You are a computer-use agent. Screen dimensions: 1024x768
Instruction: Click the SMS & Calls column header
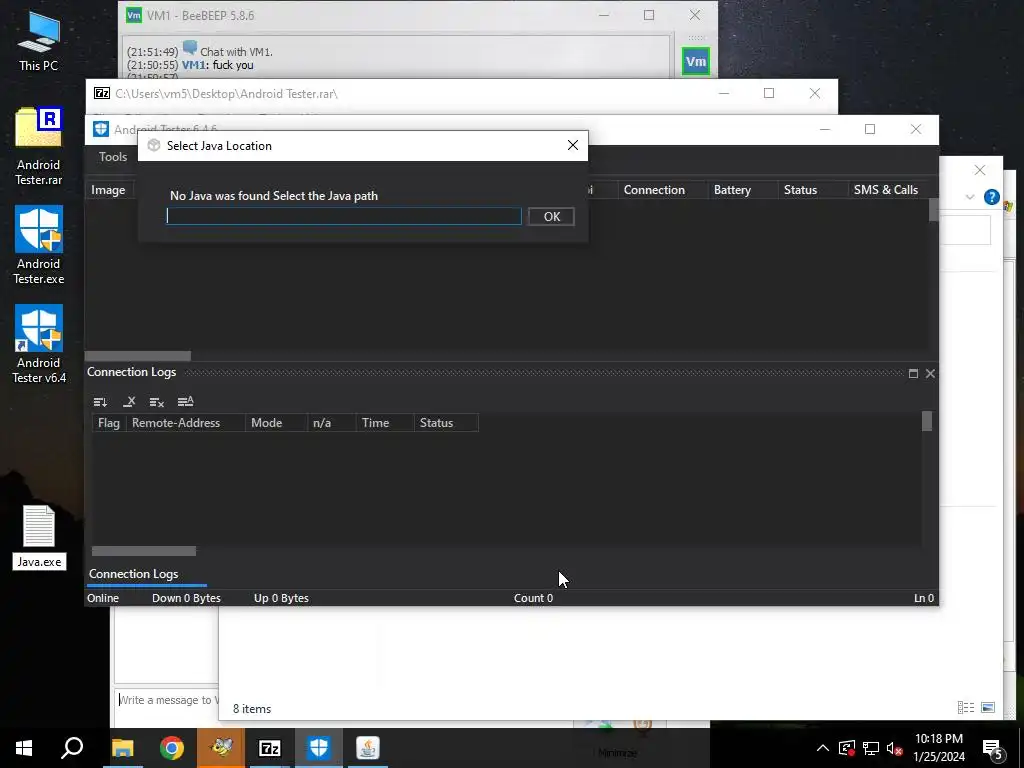[886, 190]
